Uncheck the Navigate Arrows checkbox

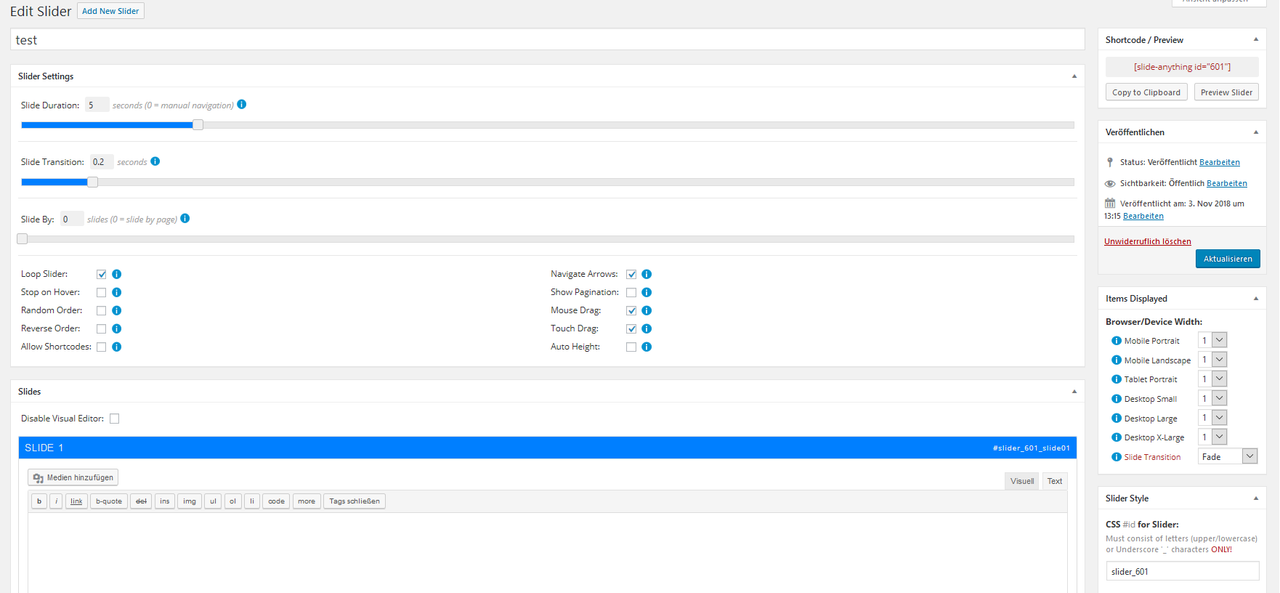click(x=631, y=274)
